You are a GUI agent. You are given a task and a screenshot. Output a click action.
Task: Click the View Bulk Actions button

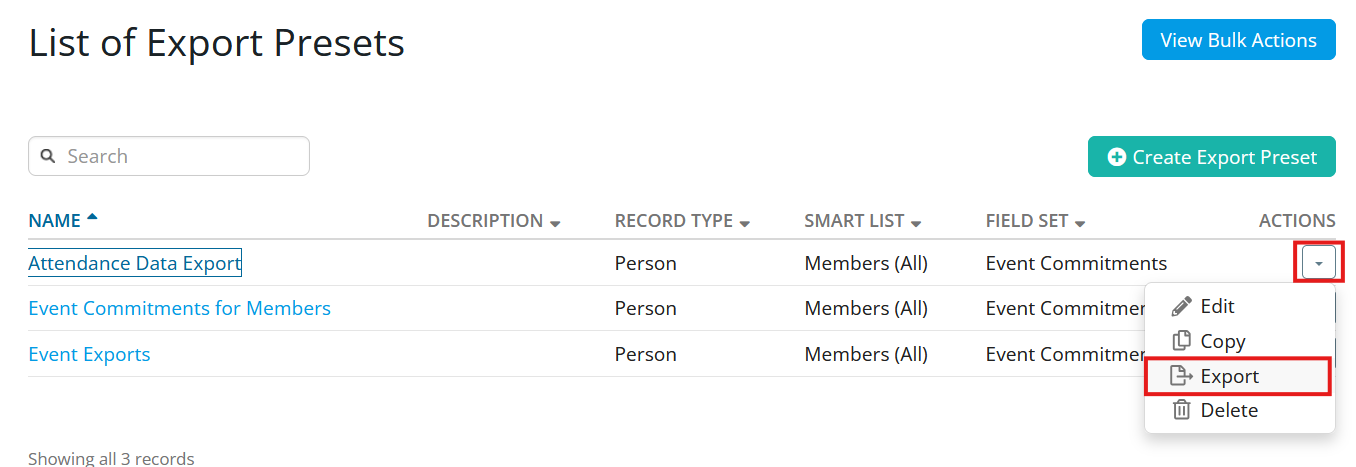pos(1238,40)
